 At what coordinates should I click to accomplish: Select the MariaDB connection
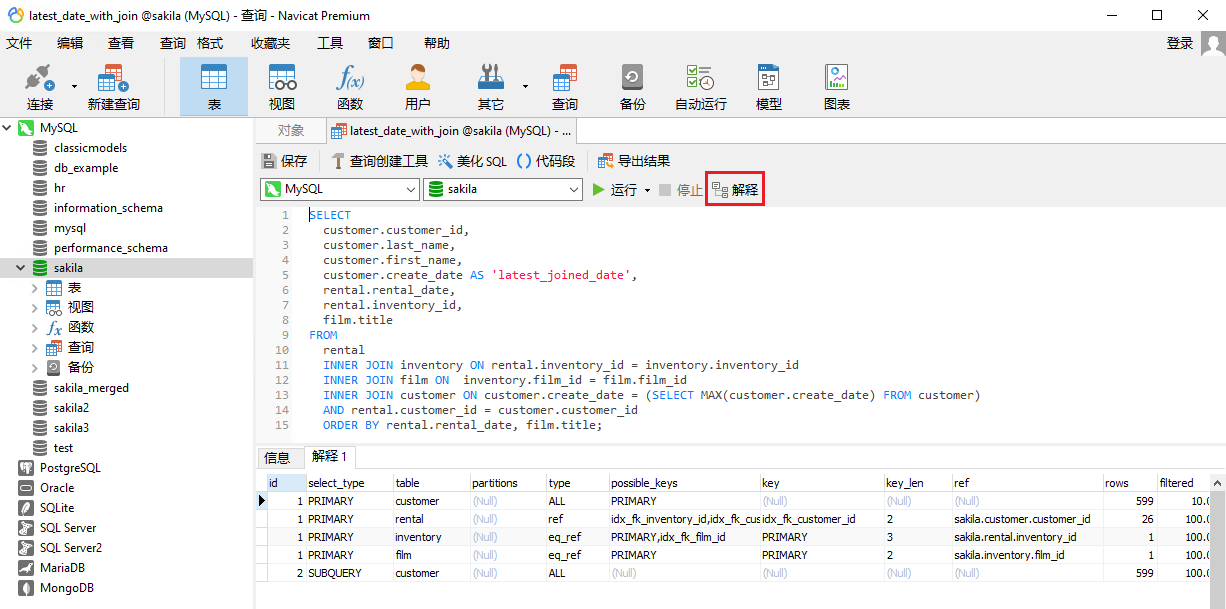click(x=61, y=568)
